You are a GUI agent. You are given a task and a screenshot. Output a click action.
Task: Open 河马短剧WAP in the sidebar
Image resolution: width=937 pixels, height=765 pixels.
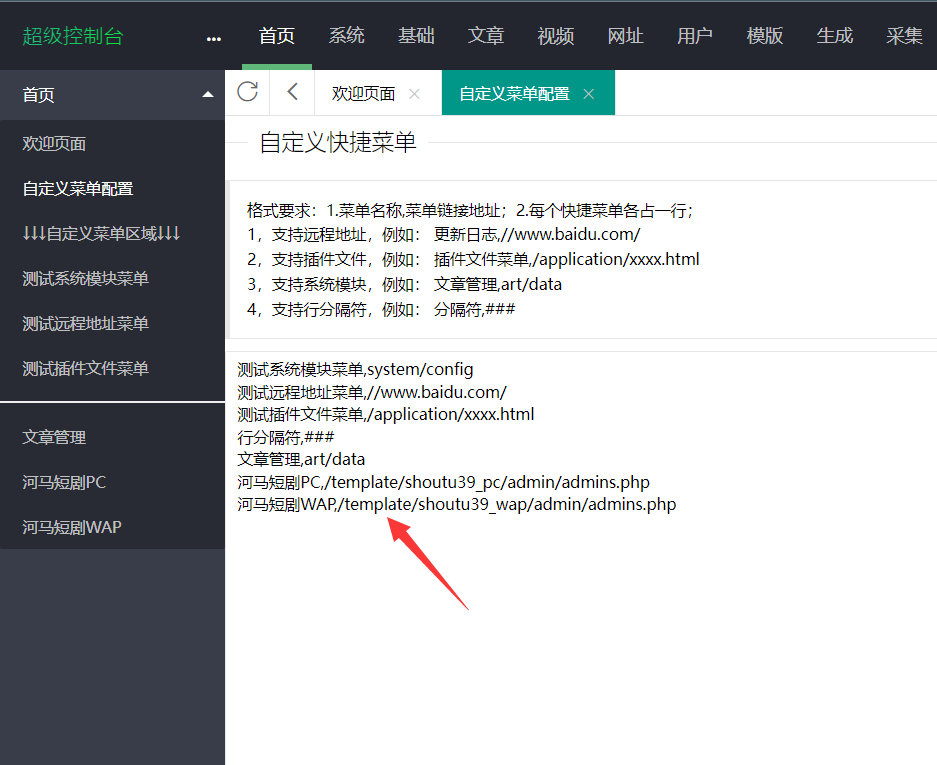point(112,527)
